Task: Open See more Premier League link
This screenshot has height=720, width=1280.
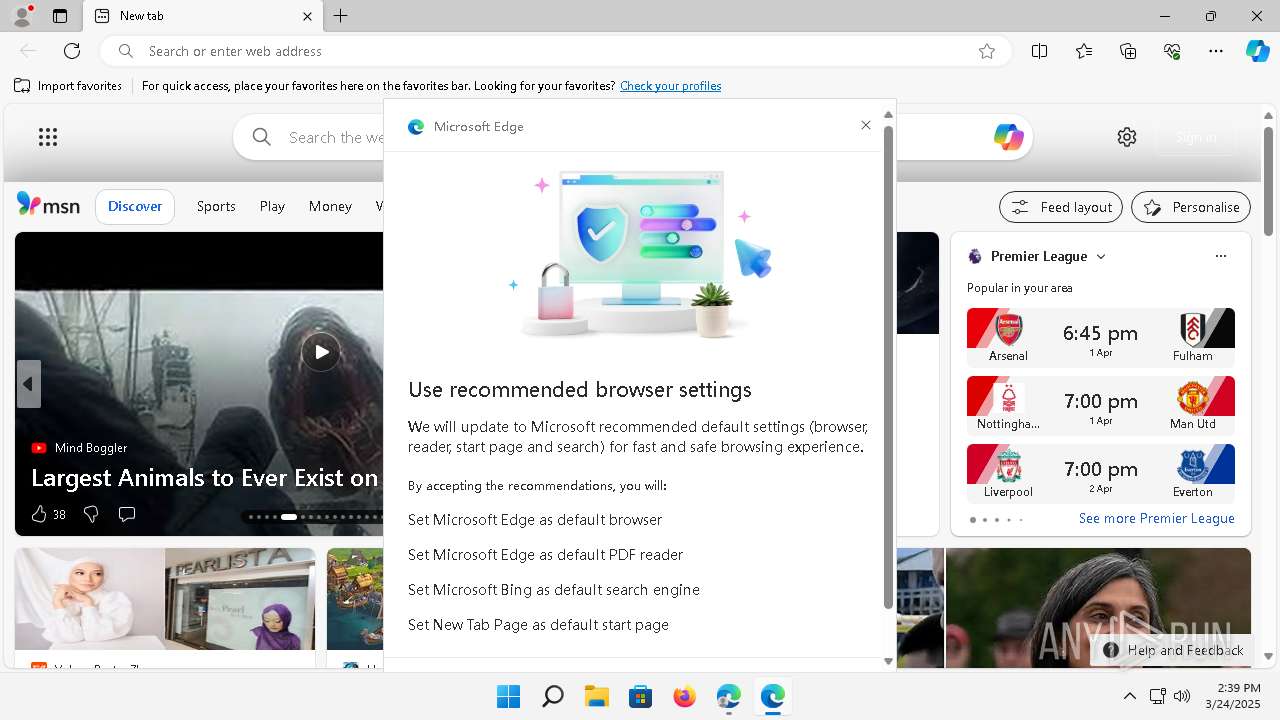Action: point(1157,518)
